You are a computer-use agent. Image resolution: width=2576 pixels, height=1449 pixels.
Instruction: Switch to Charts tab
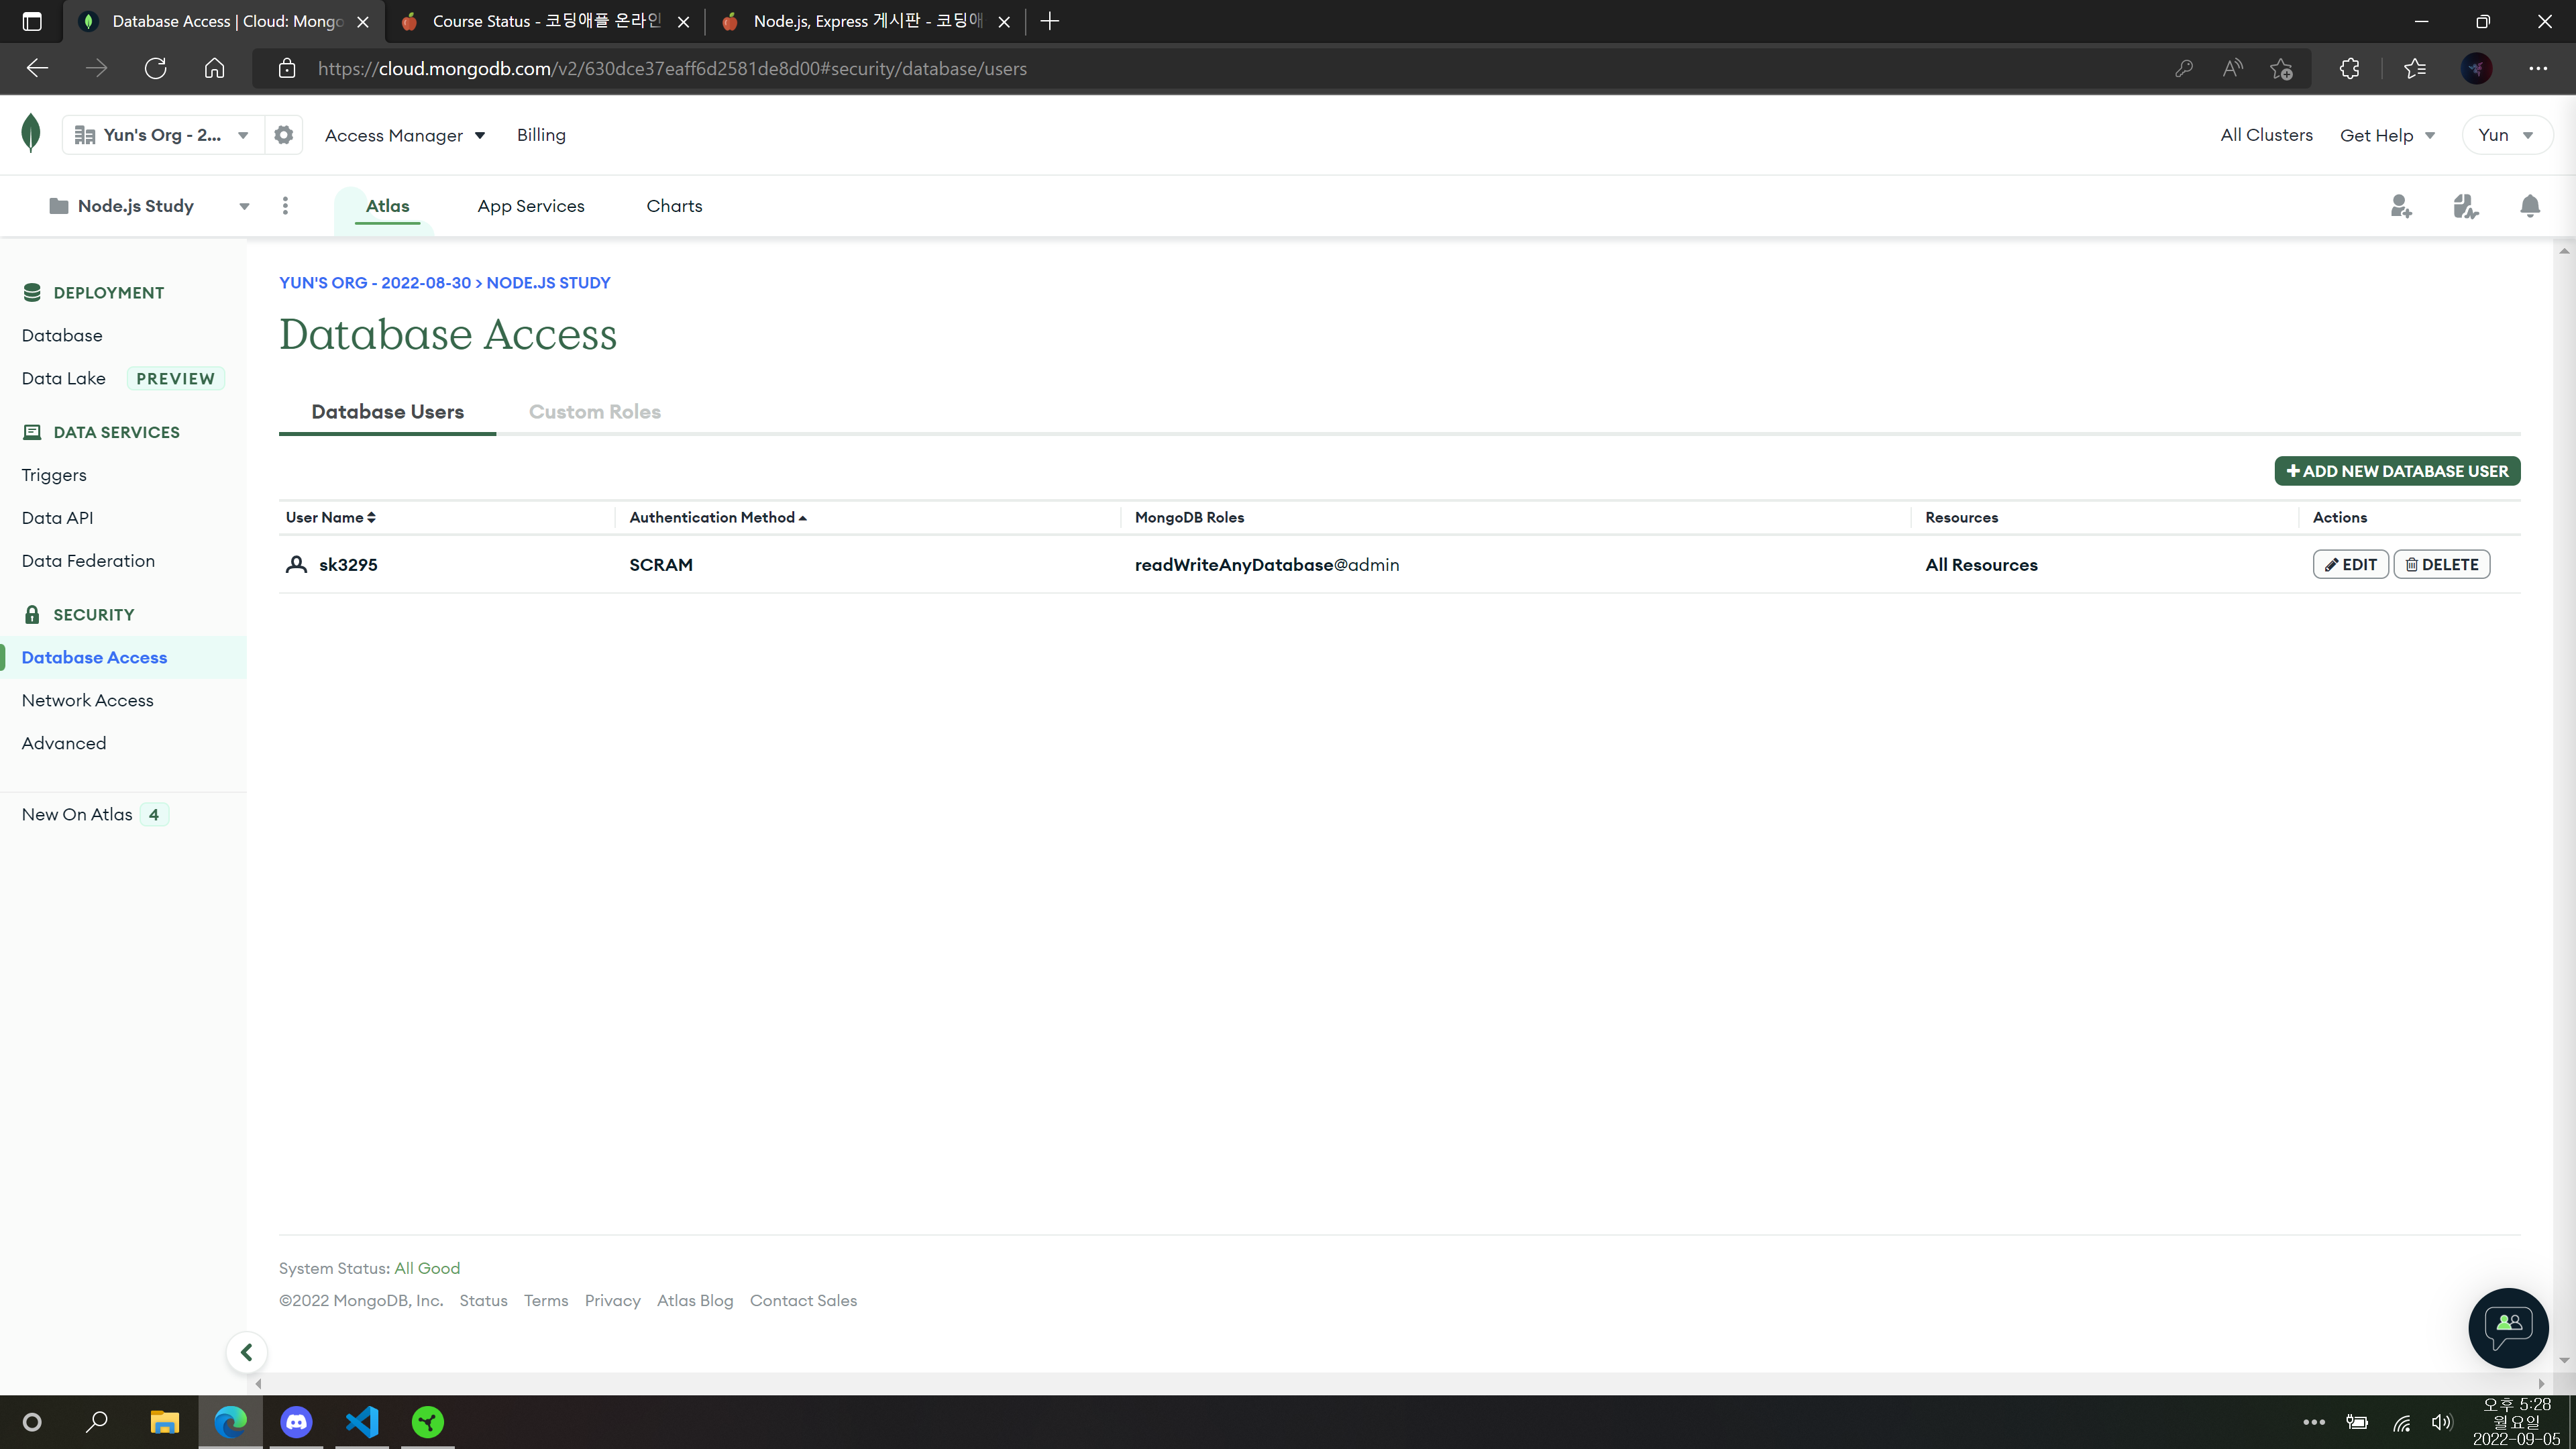(x=674, y=206)
